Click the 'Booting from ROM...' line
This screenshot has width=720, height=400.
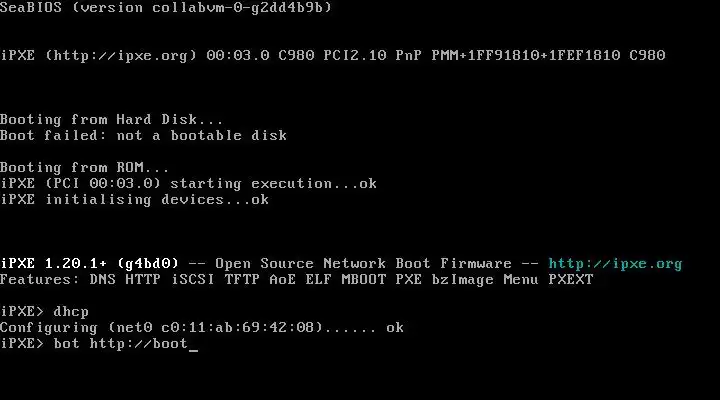click(x=85, y=168)
